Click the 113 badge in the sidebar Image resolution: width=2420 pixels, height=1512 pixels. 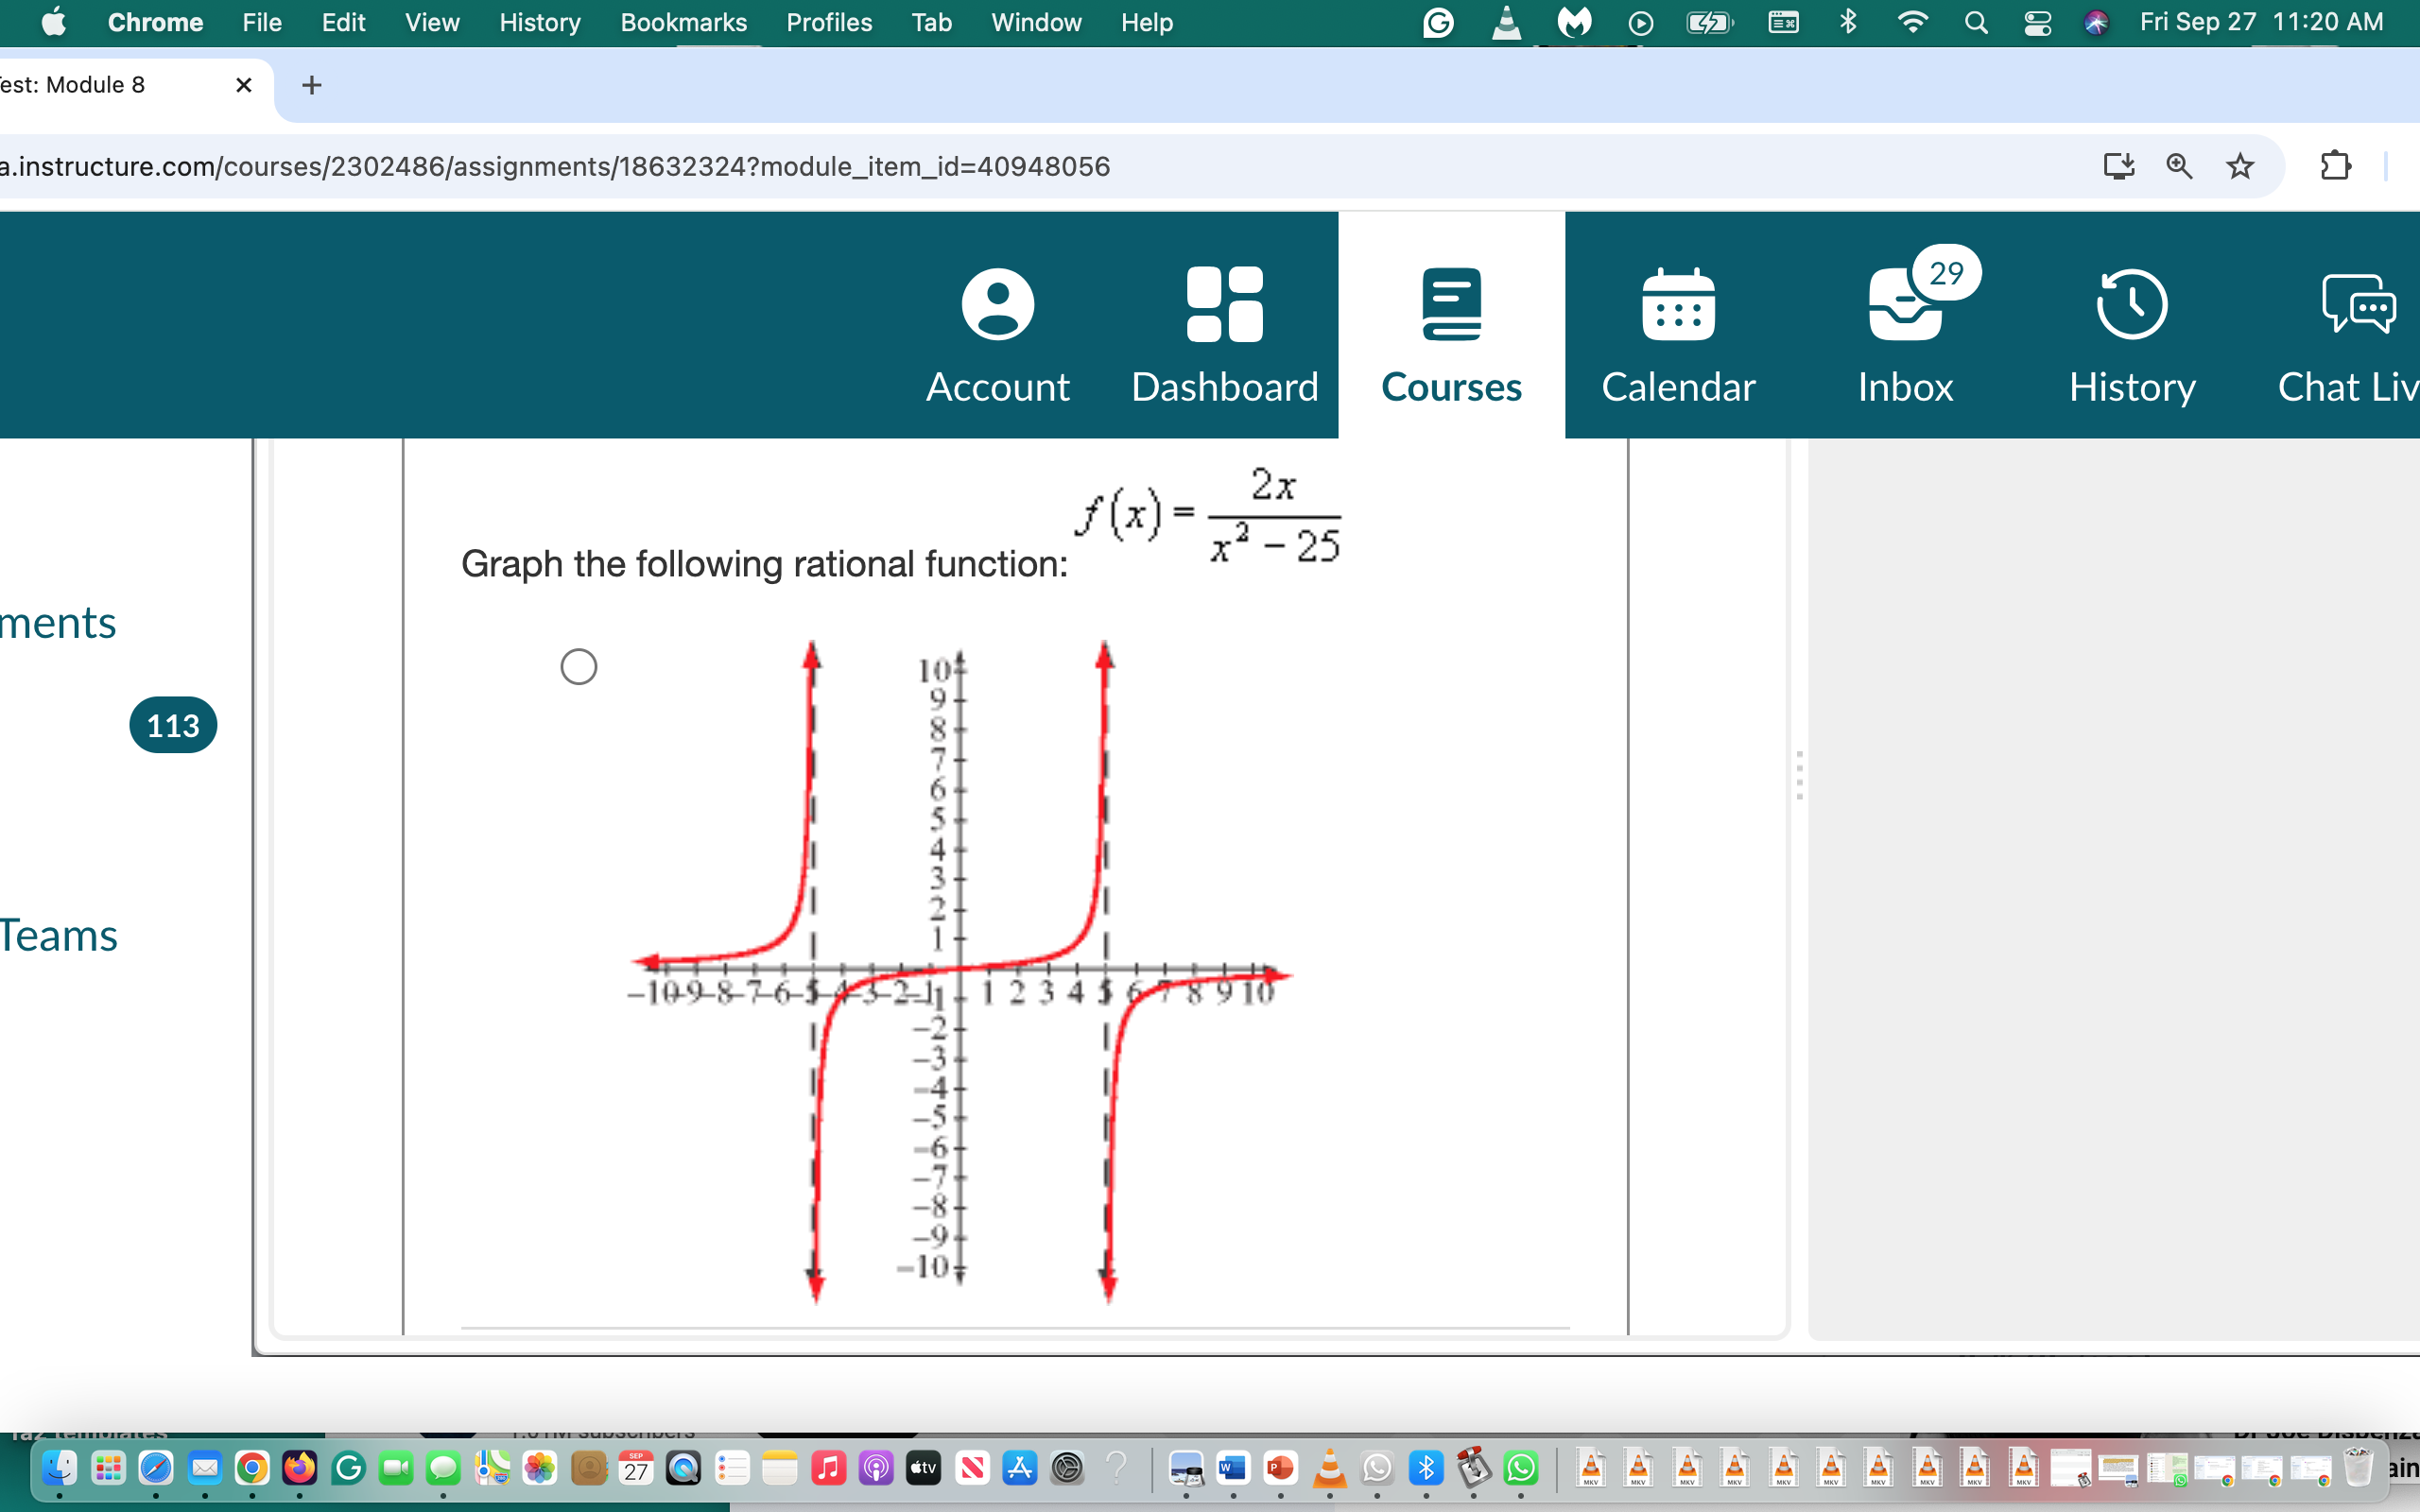173,725
